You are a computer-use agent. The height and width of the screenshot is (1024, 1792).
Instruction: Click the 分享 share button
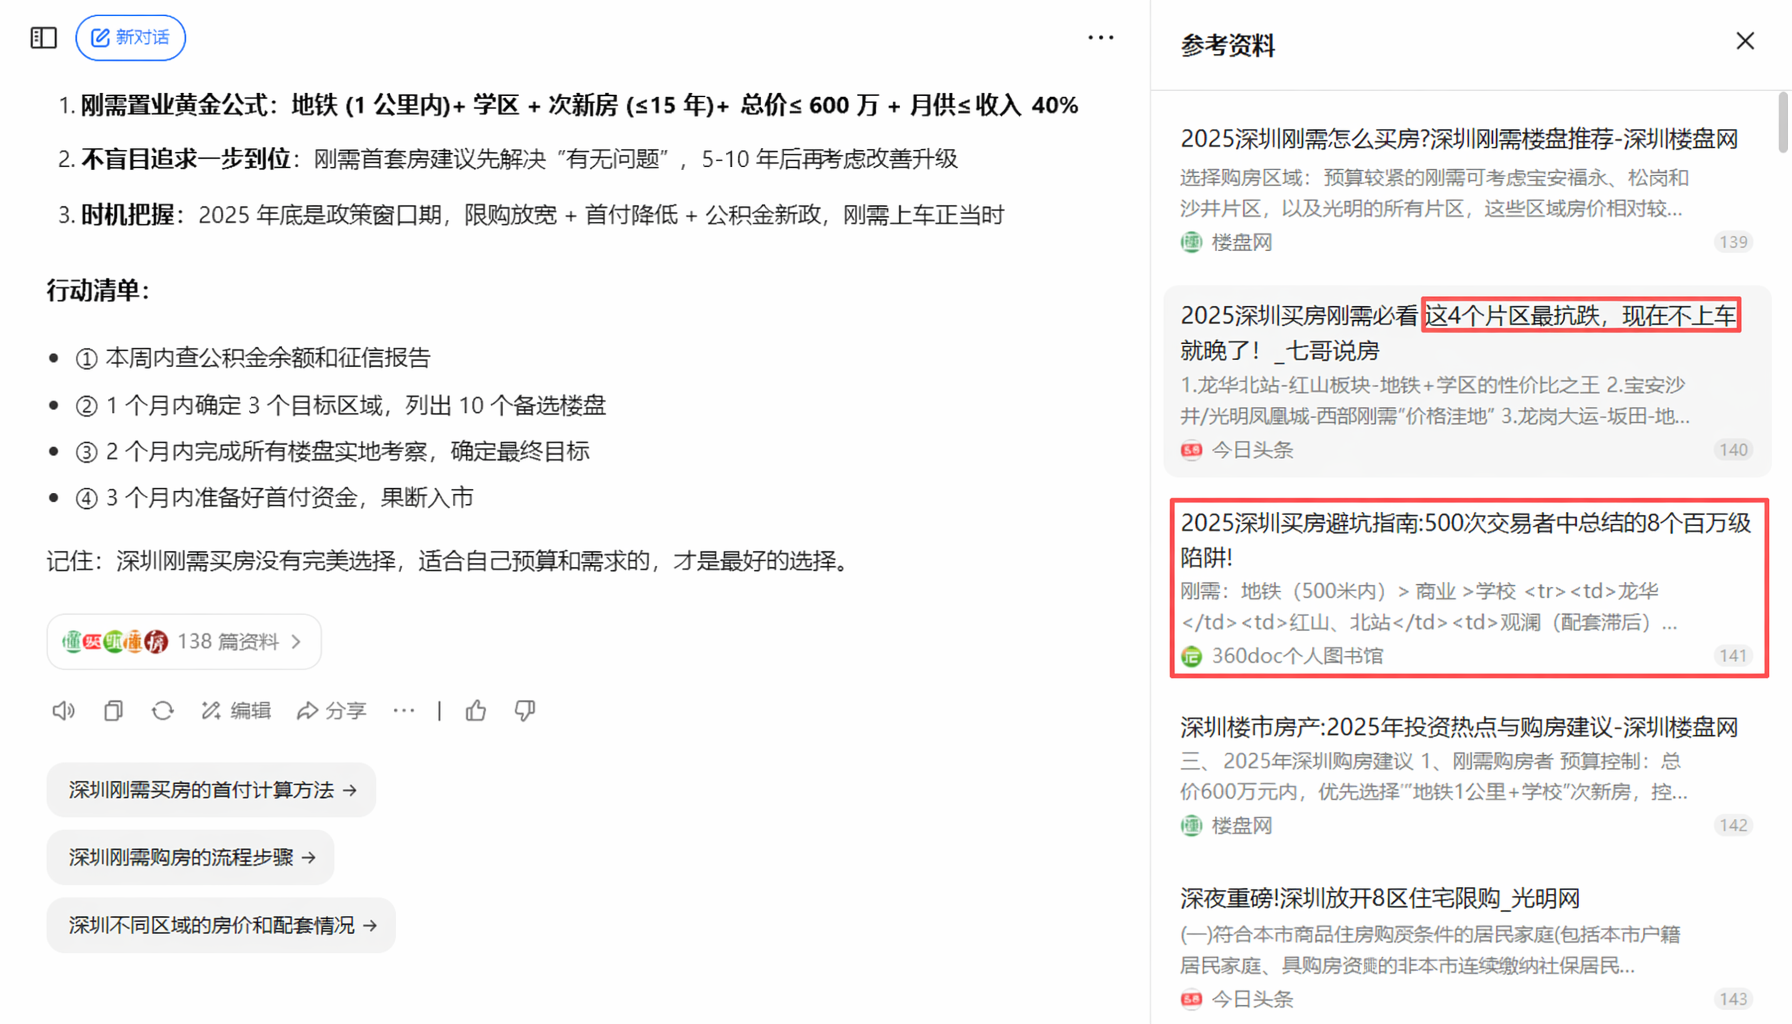click(332, 711)
